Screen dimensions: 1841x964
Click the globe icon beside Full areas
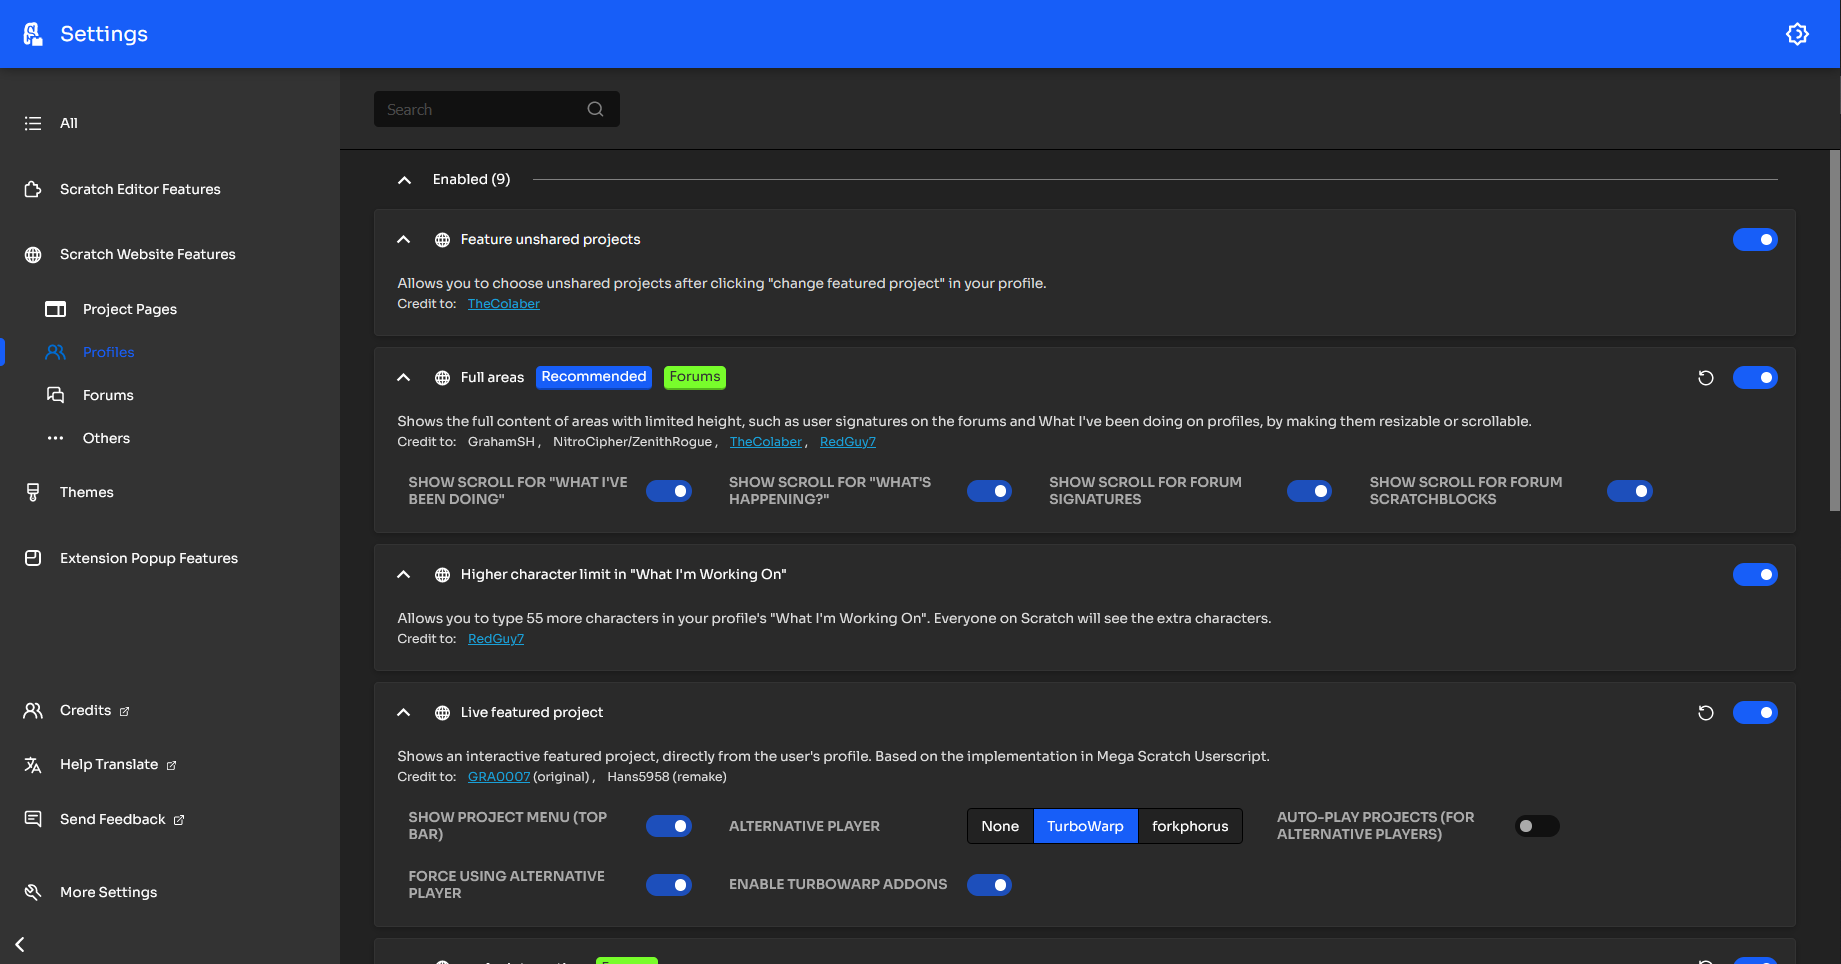tap(442, 378)
